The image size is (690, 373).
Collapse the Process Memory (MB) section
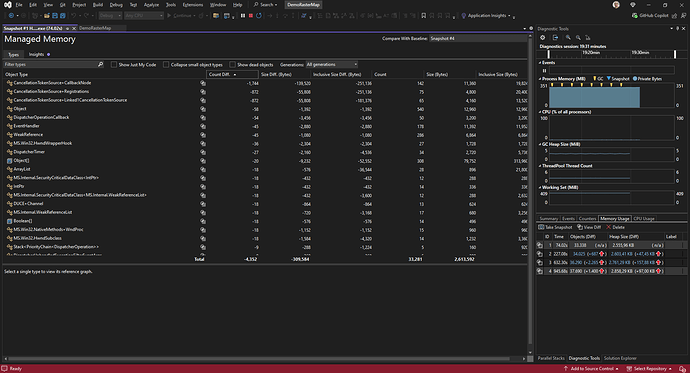[540, 79]
